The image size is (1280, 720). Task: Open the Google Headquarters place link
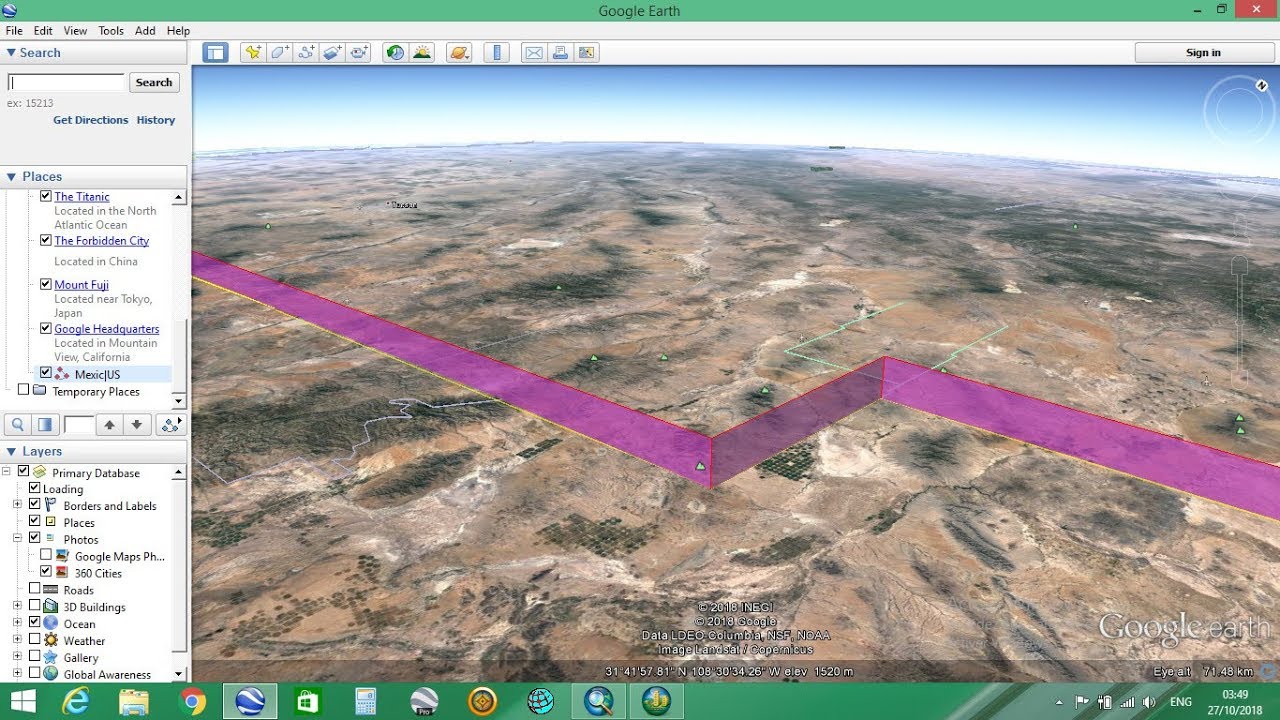tap(107, 329)
